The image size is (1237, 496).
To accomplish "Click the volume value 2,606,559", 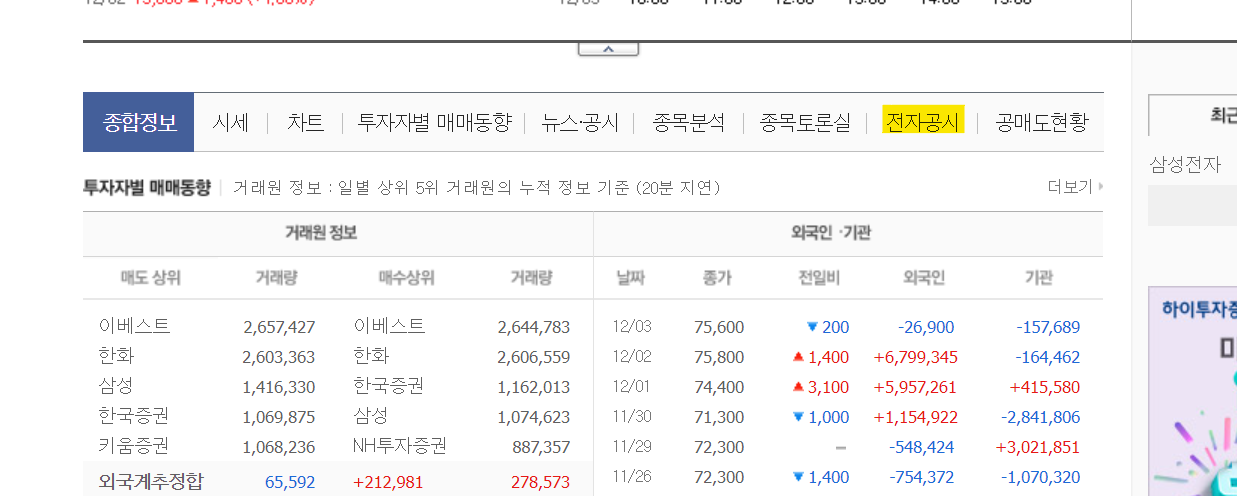I will [x=533, y=357].
